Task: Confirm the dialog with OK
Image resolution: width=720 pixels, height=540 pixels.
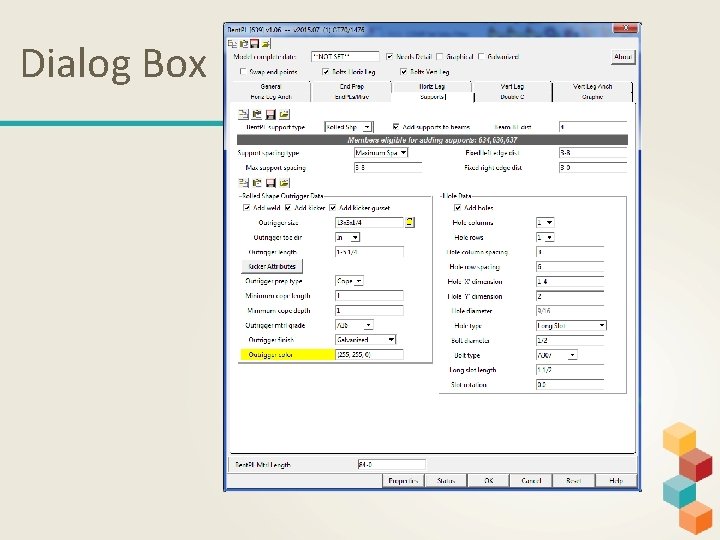Action: point(488,481)
